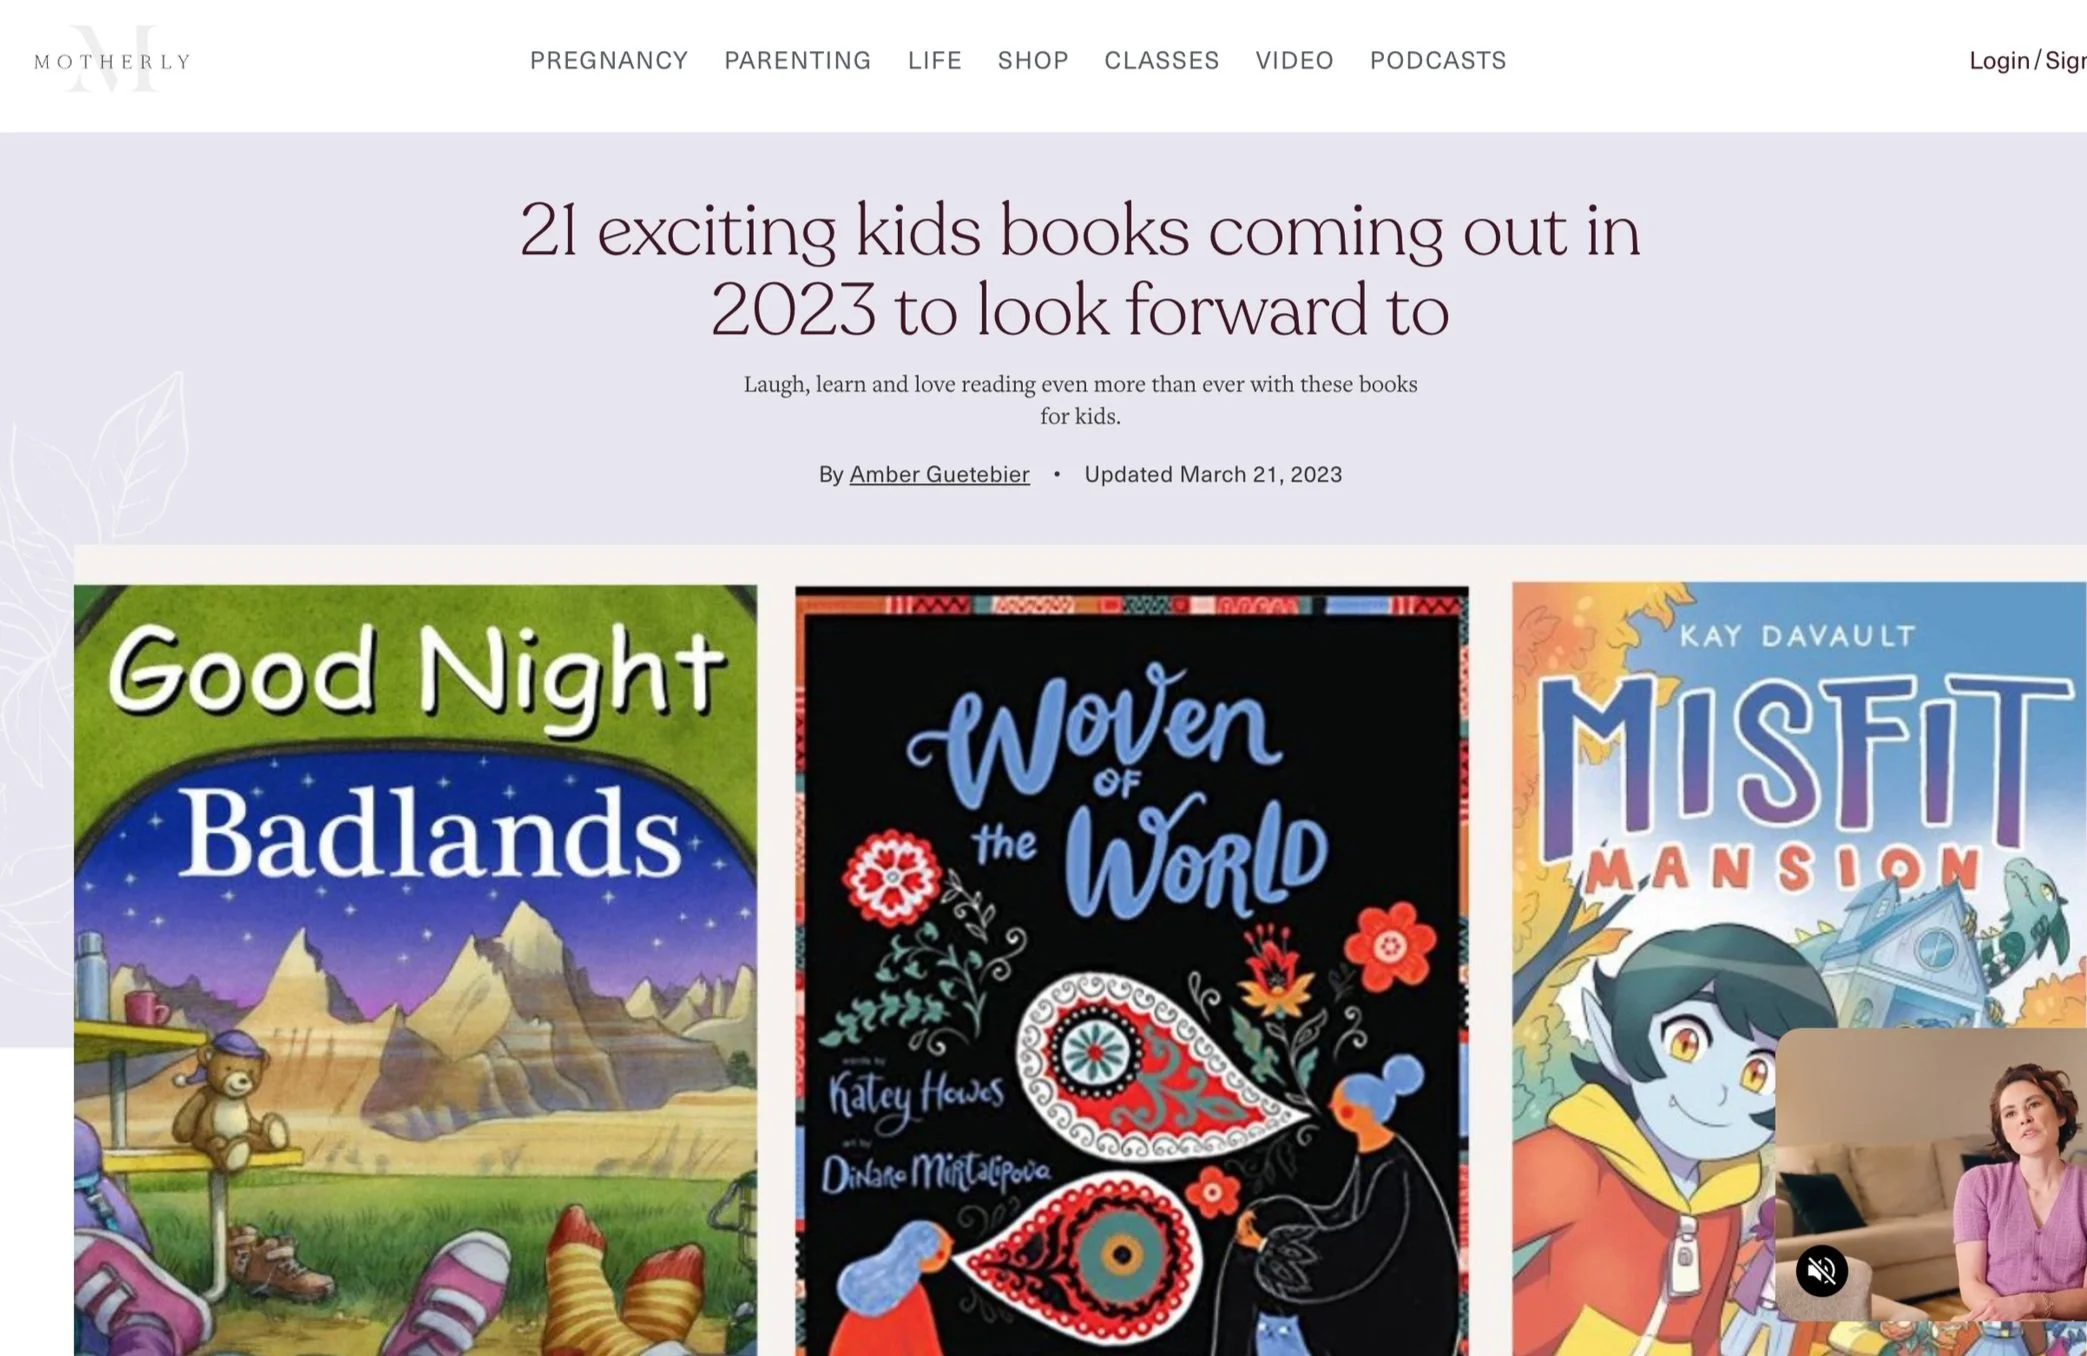This screenshot has height=1356, width=2087.
Task: Click the Login / Sign up link
Action: tap(2027, 60)
